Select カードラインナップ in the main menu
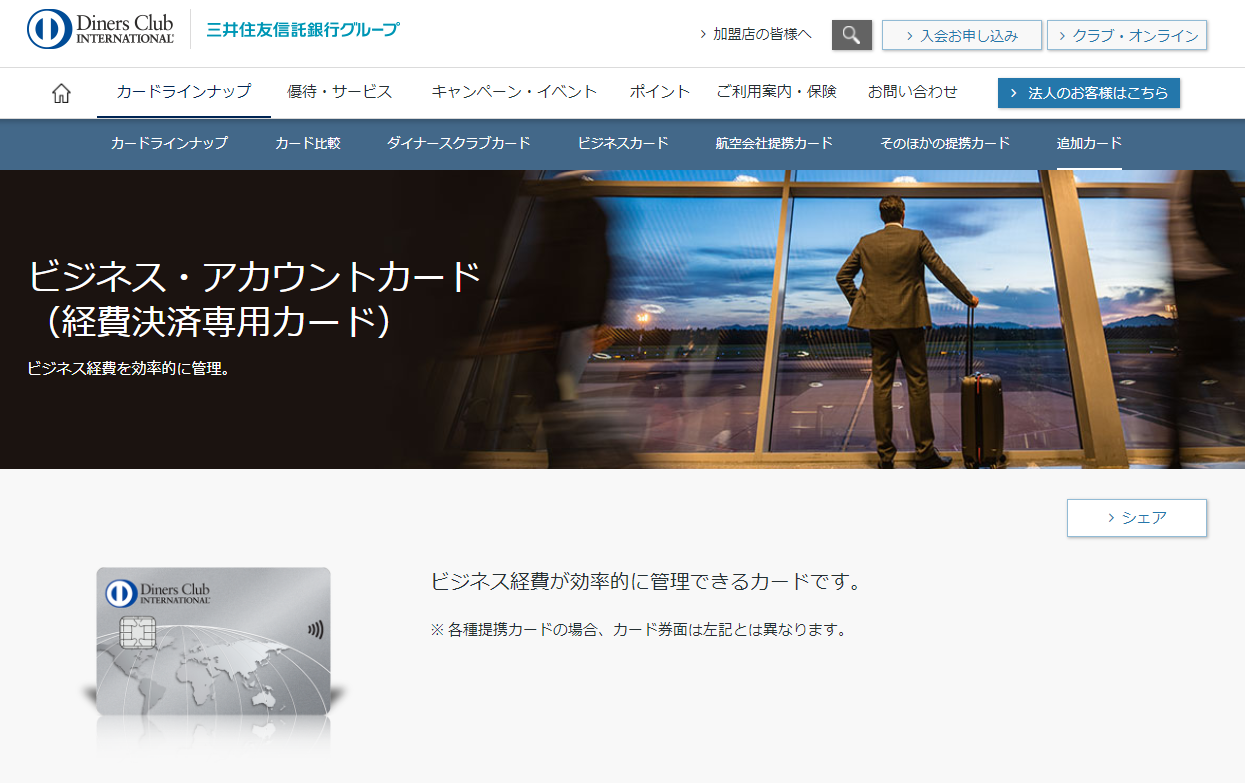The width and height of the screenshot is (1245, 783). [184, 92]
